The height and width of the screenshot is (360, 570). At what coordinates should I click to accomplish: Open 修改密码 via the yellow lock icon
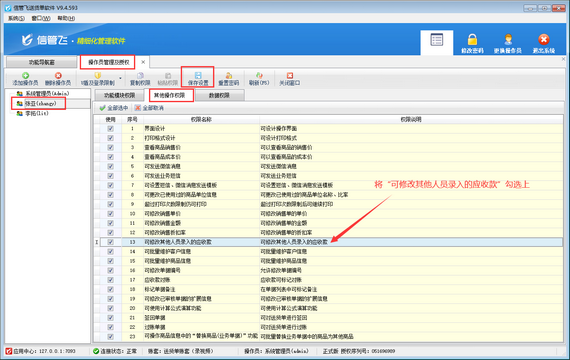472,39
